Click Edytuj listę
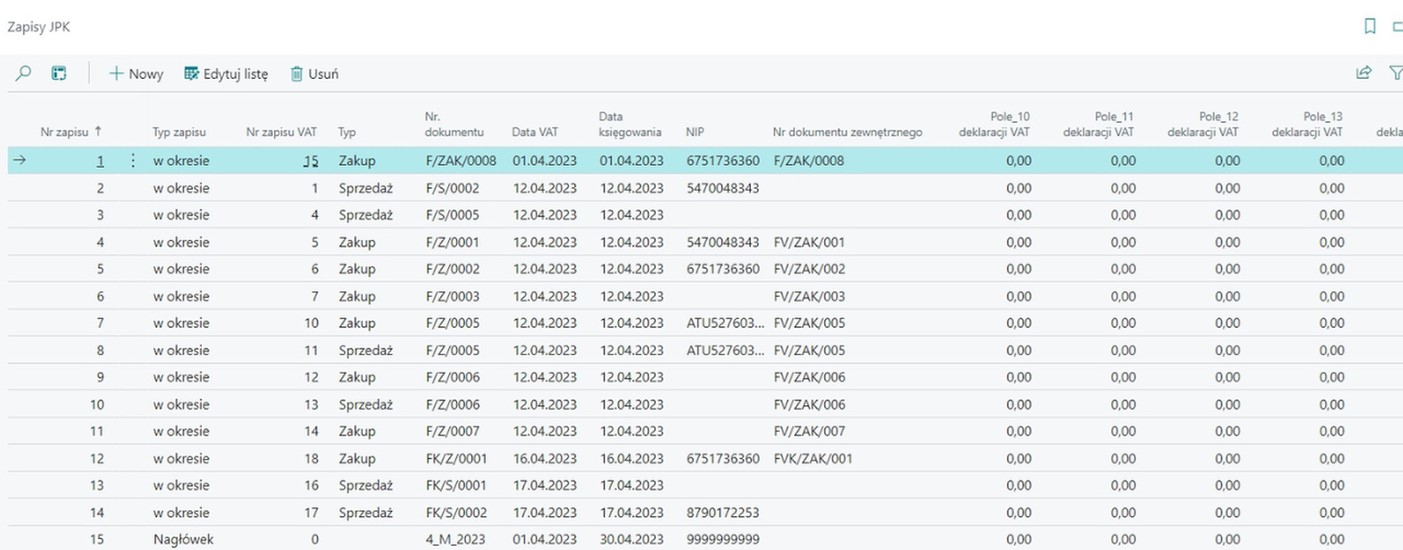This screenshot has width=1403, height=550. (x=226, y=74)
